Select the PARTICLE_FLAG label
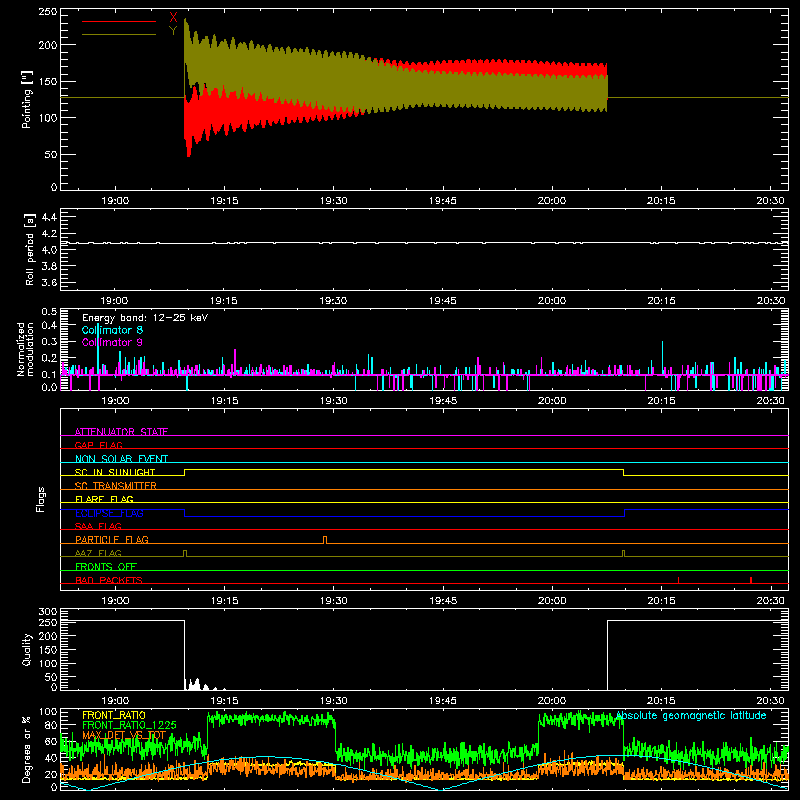 (112, 539)
